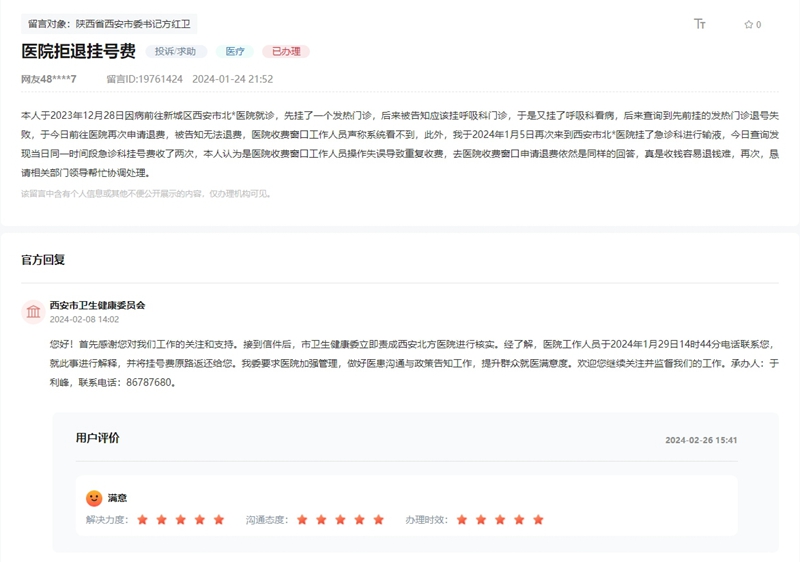Viewport: 800px width, 562px height.
Task: Select the 投诉/求助 tag
Action: tap(177, 51)
